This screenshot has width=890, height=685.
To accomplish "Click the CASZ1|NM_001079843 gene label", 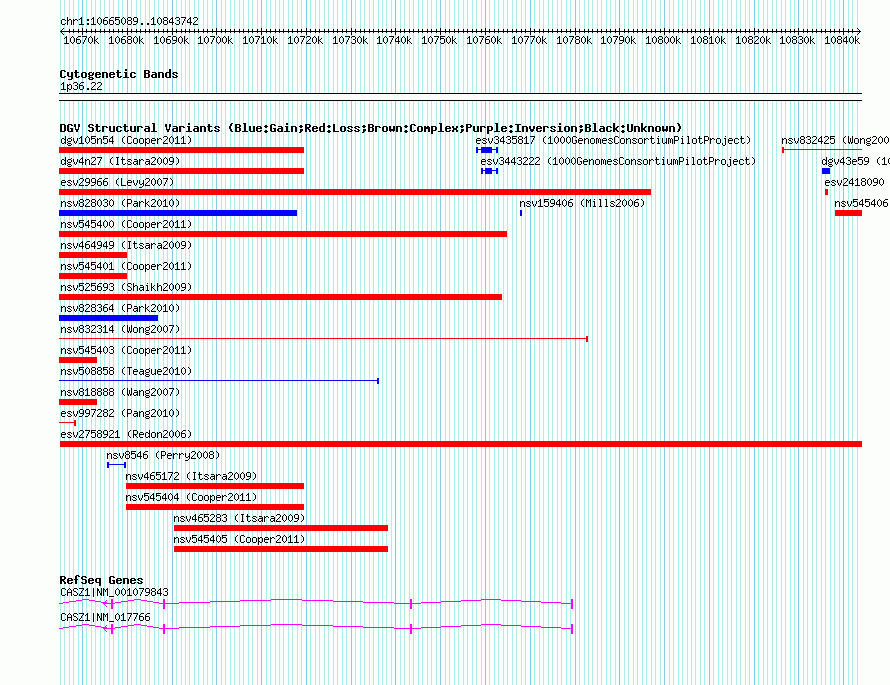I will pyautogui.click(x=114, y=592).
